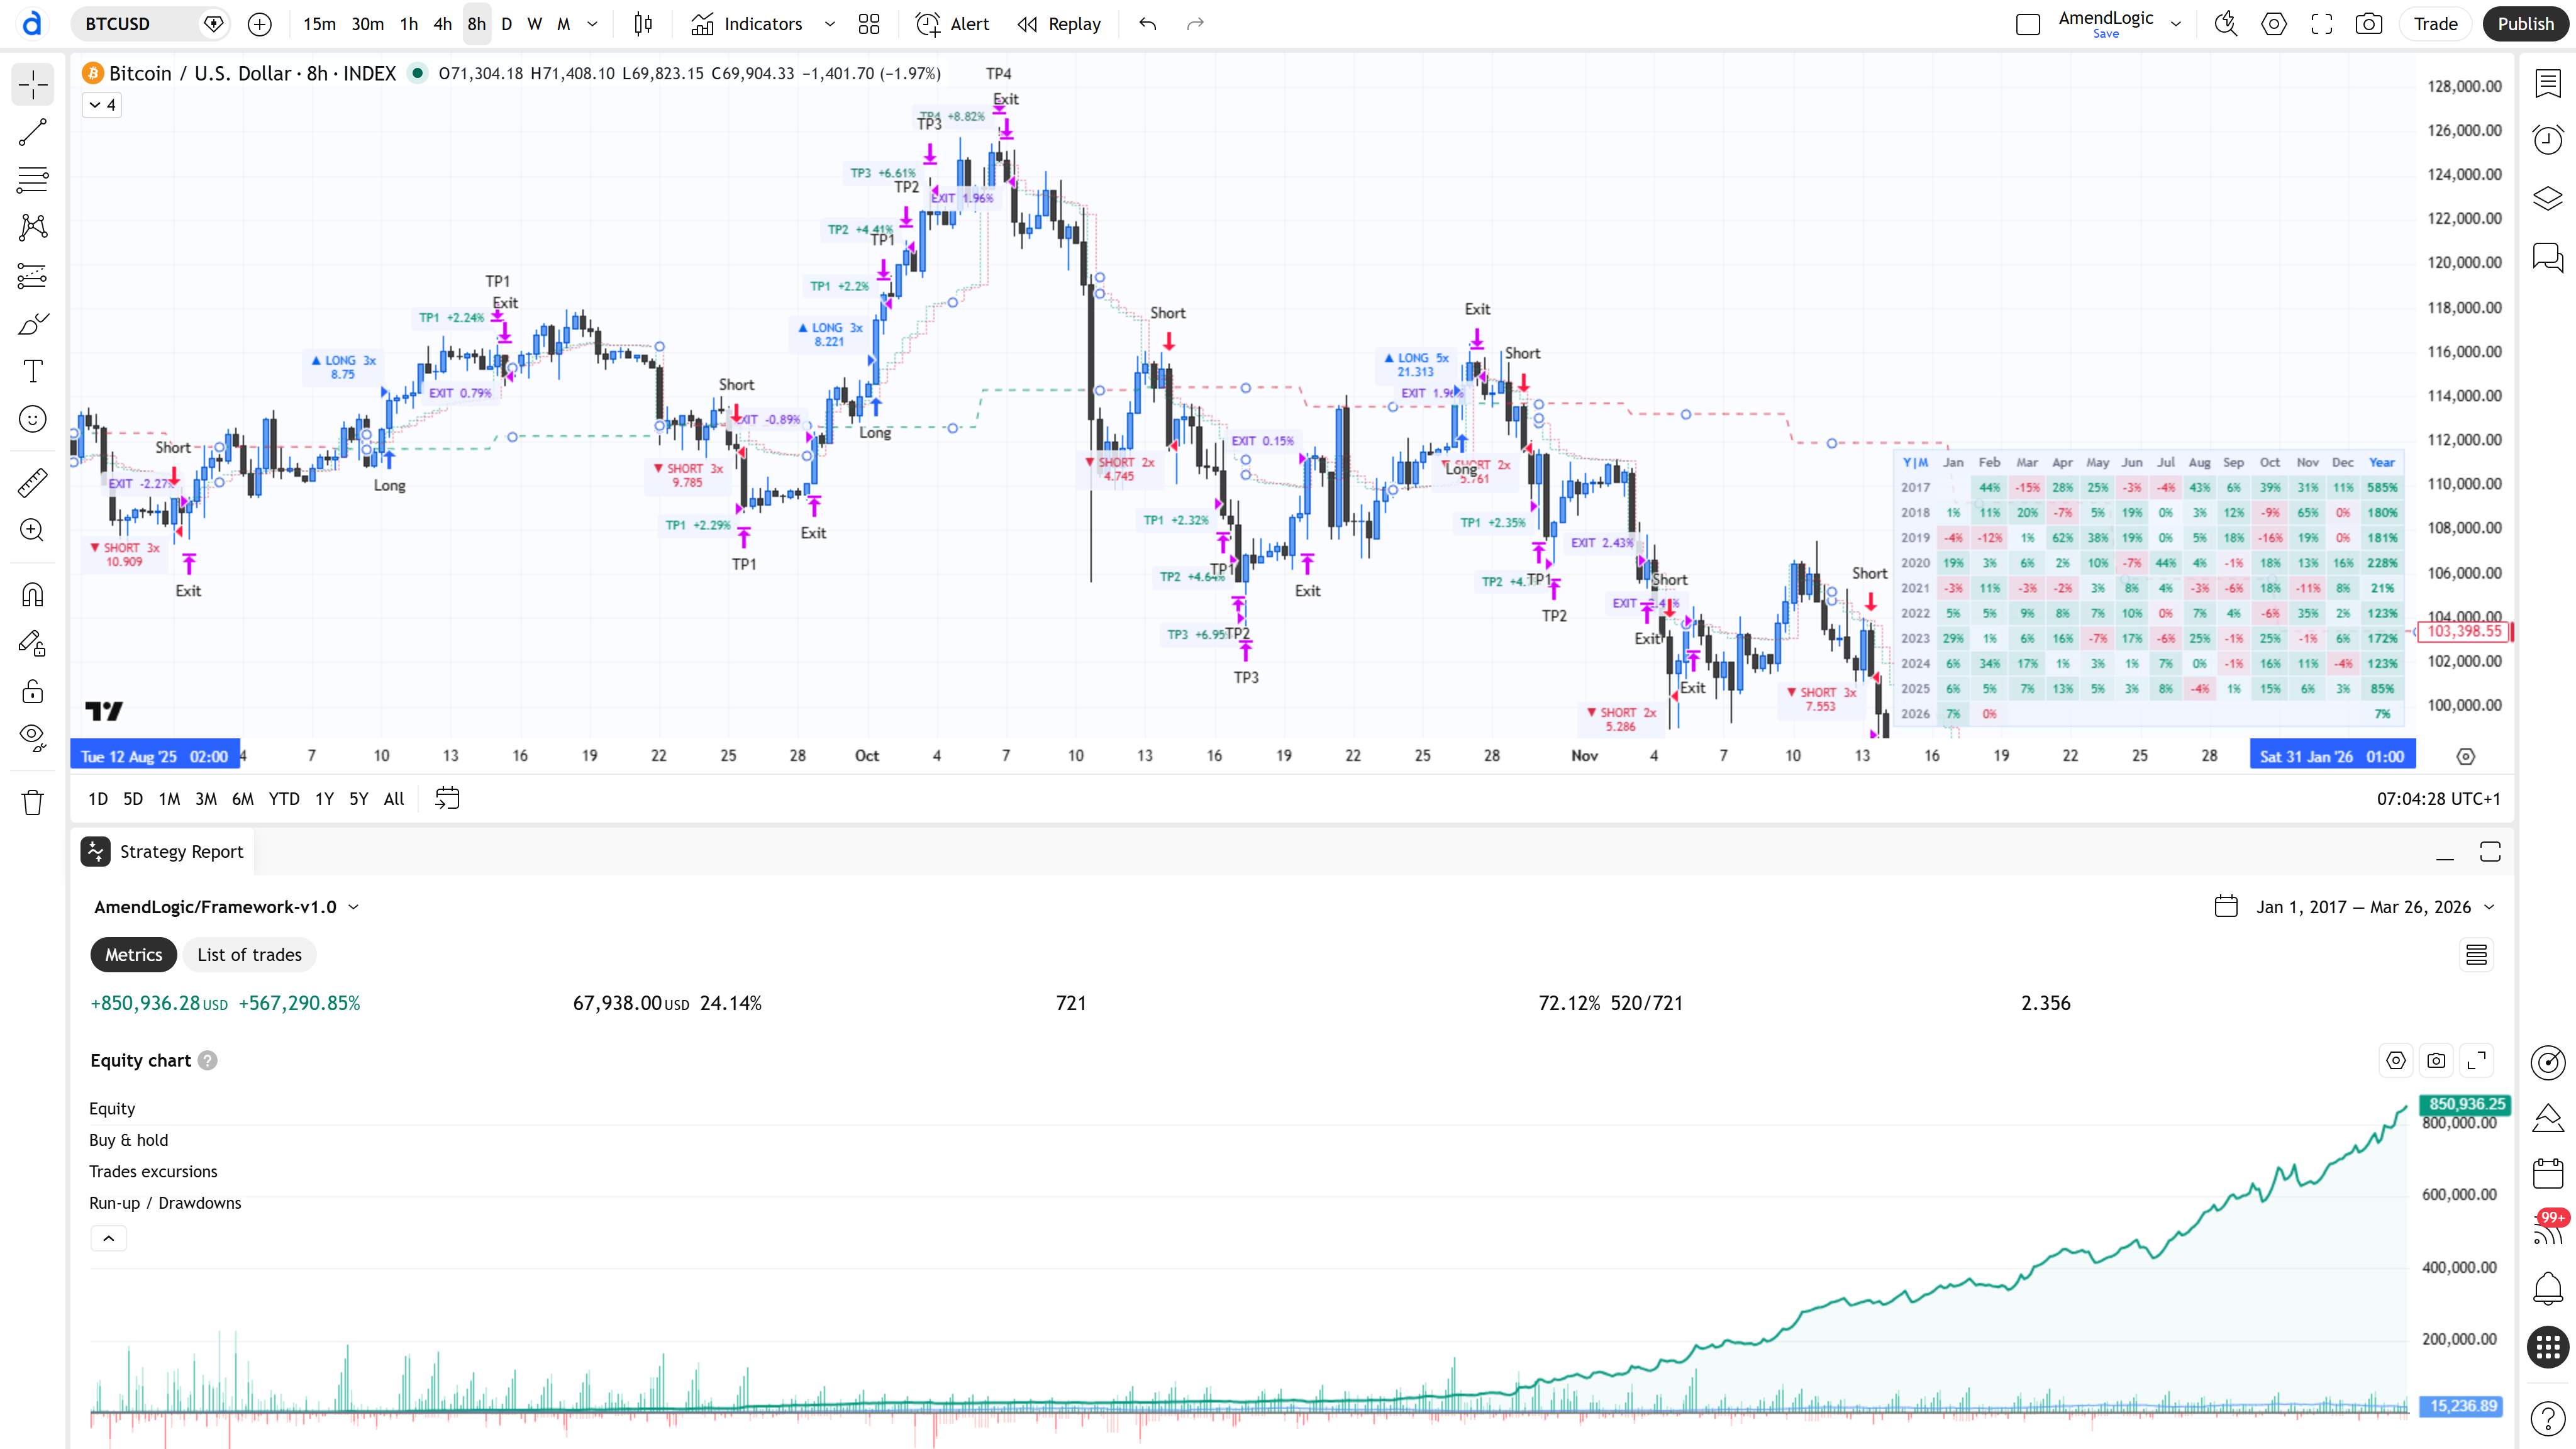Toggle lock all drawing tools
2576x1449 pixels.
32,692
